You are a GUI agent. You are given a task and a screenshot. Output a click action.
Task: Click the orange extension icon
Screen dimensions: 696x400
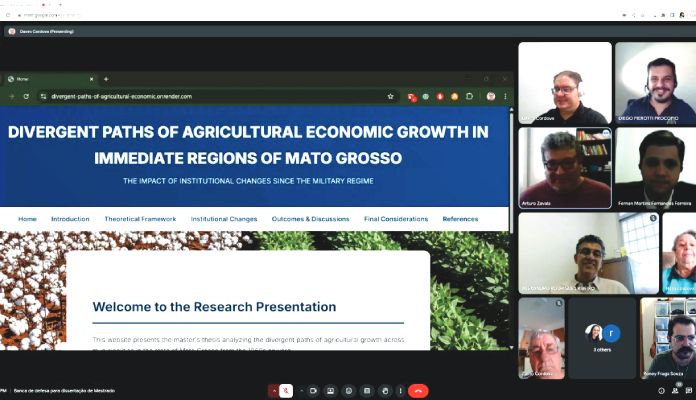point(455,96)
